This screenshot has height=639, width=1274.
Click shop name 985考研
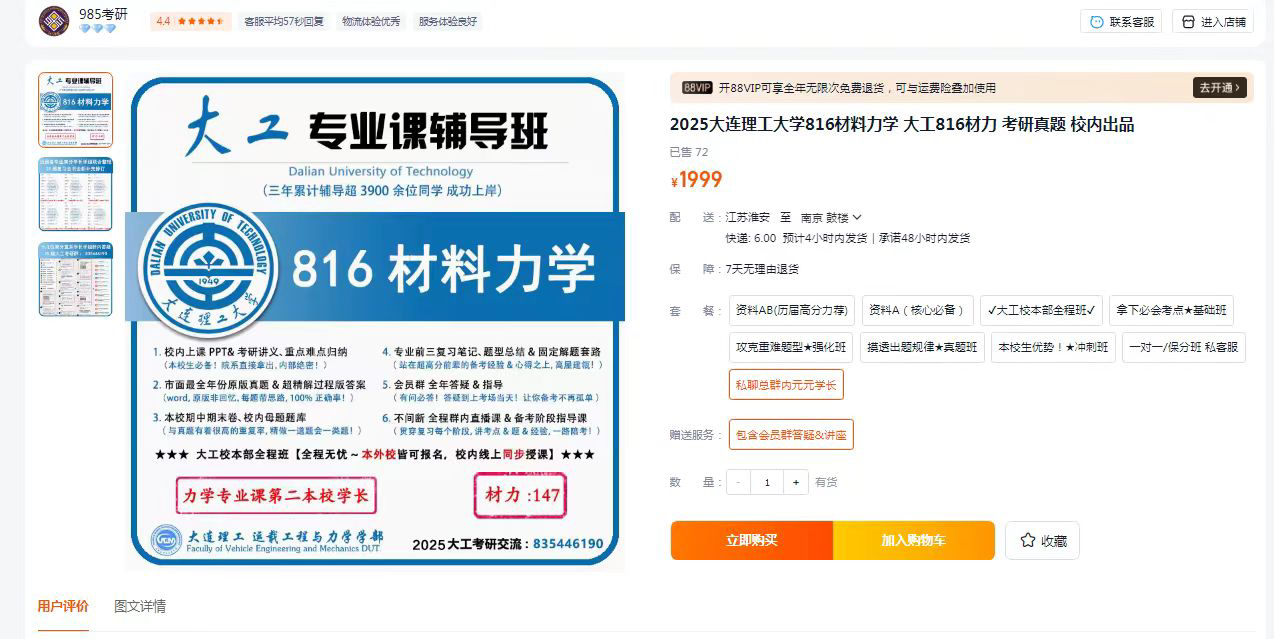pos(103,14)
